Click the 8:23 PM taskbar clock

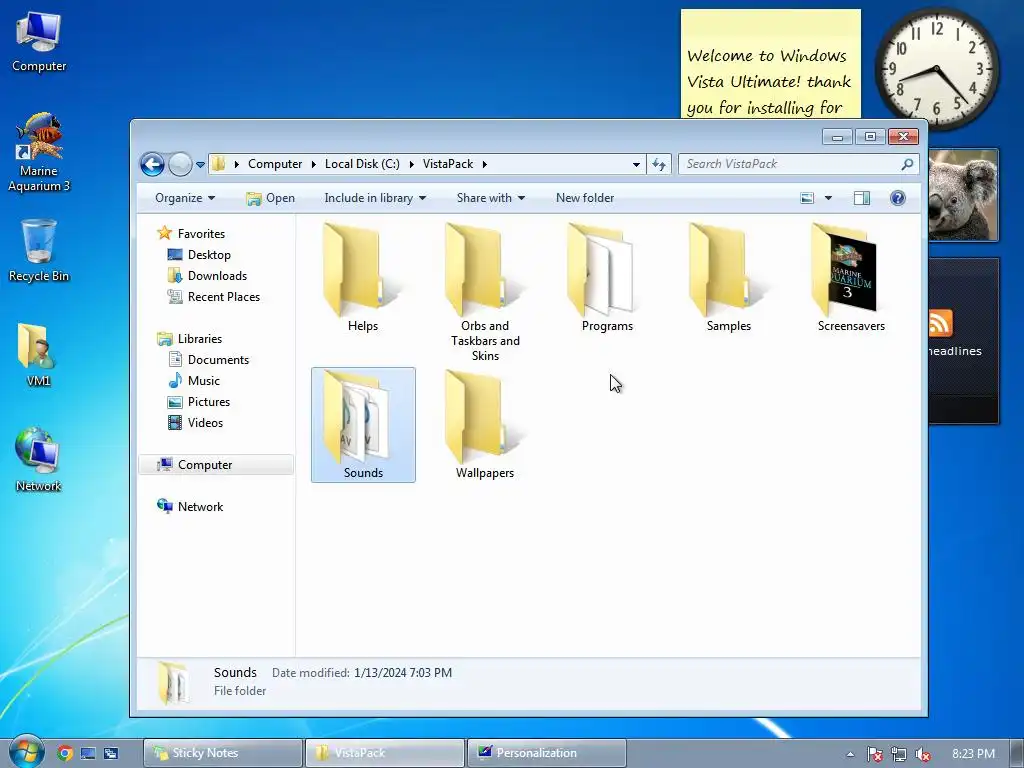[973, 754]
